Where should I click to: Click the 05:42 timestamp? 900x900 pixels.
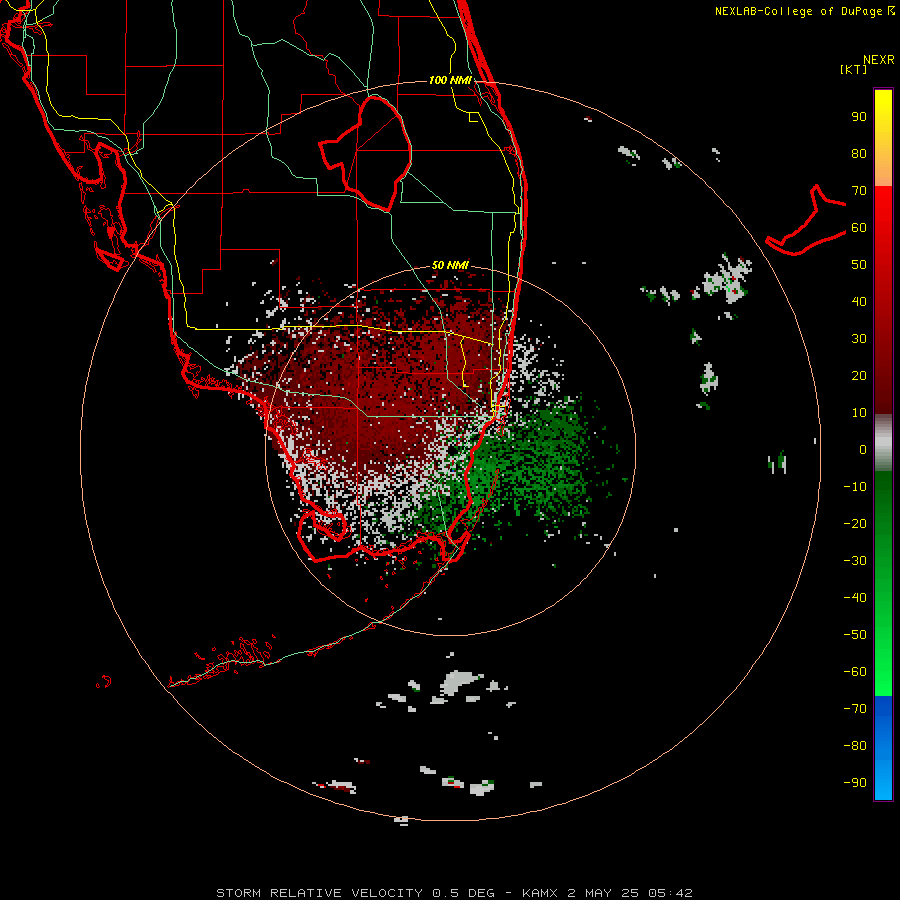tap(670, 893)
